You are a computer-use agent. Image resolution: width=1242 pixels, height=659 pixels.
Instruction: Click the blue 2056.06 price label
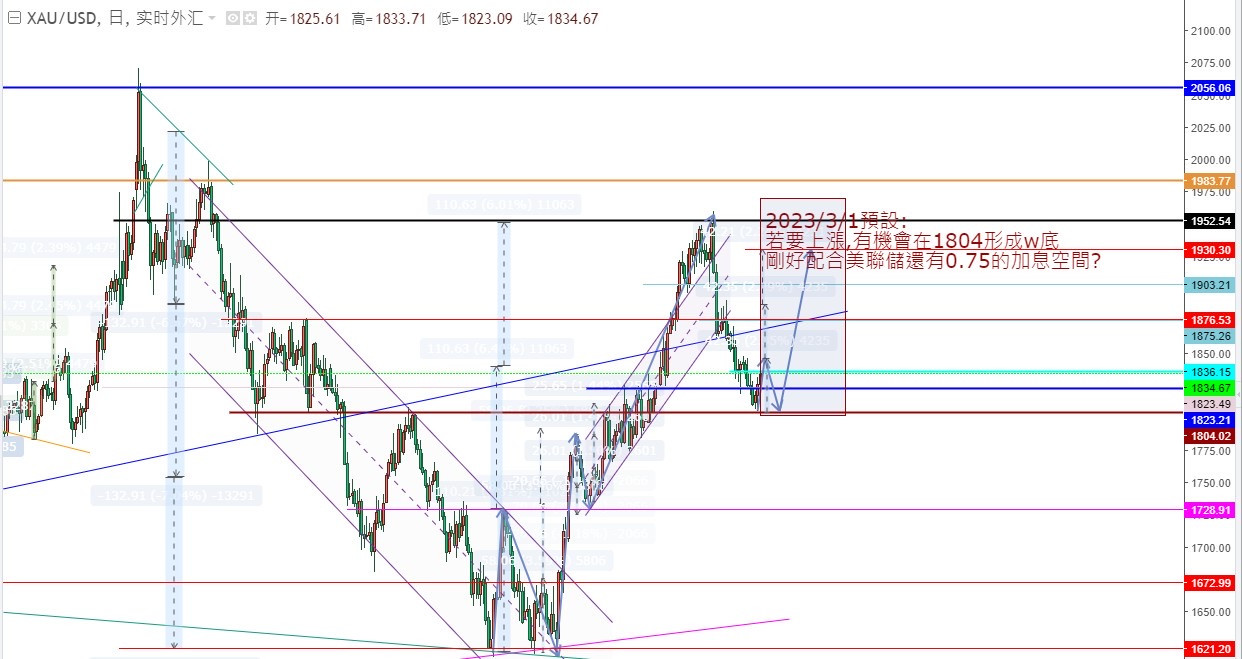point(1211,88)
